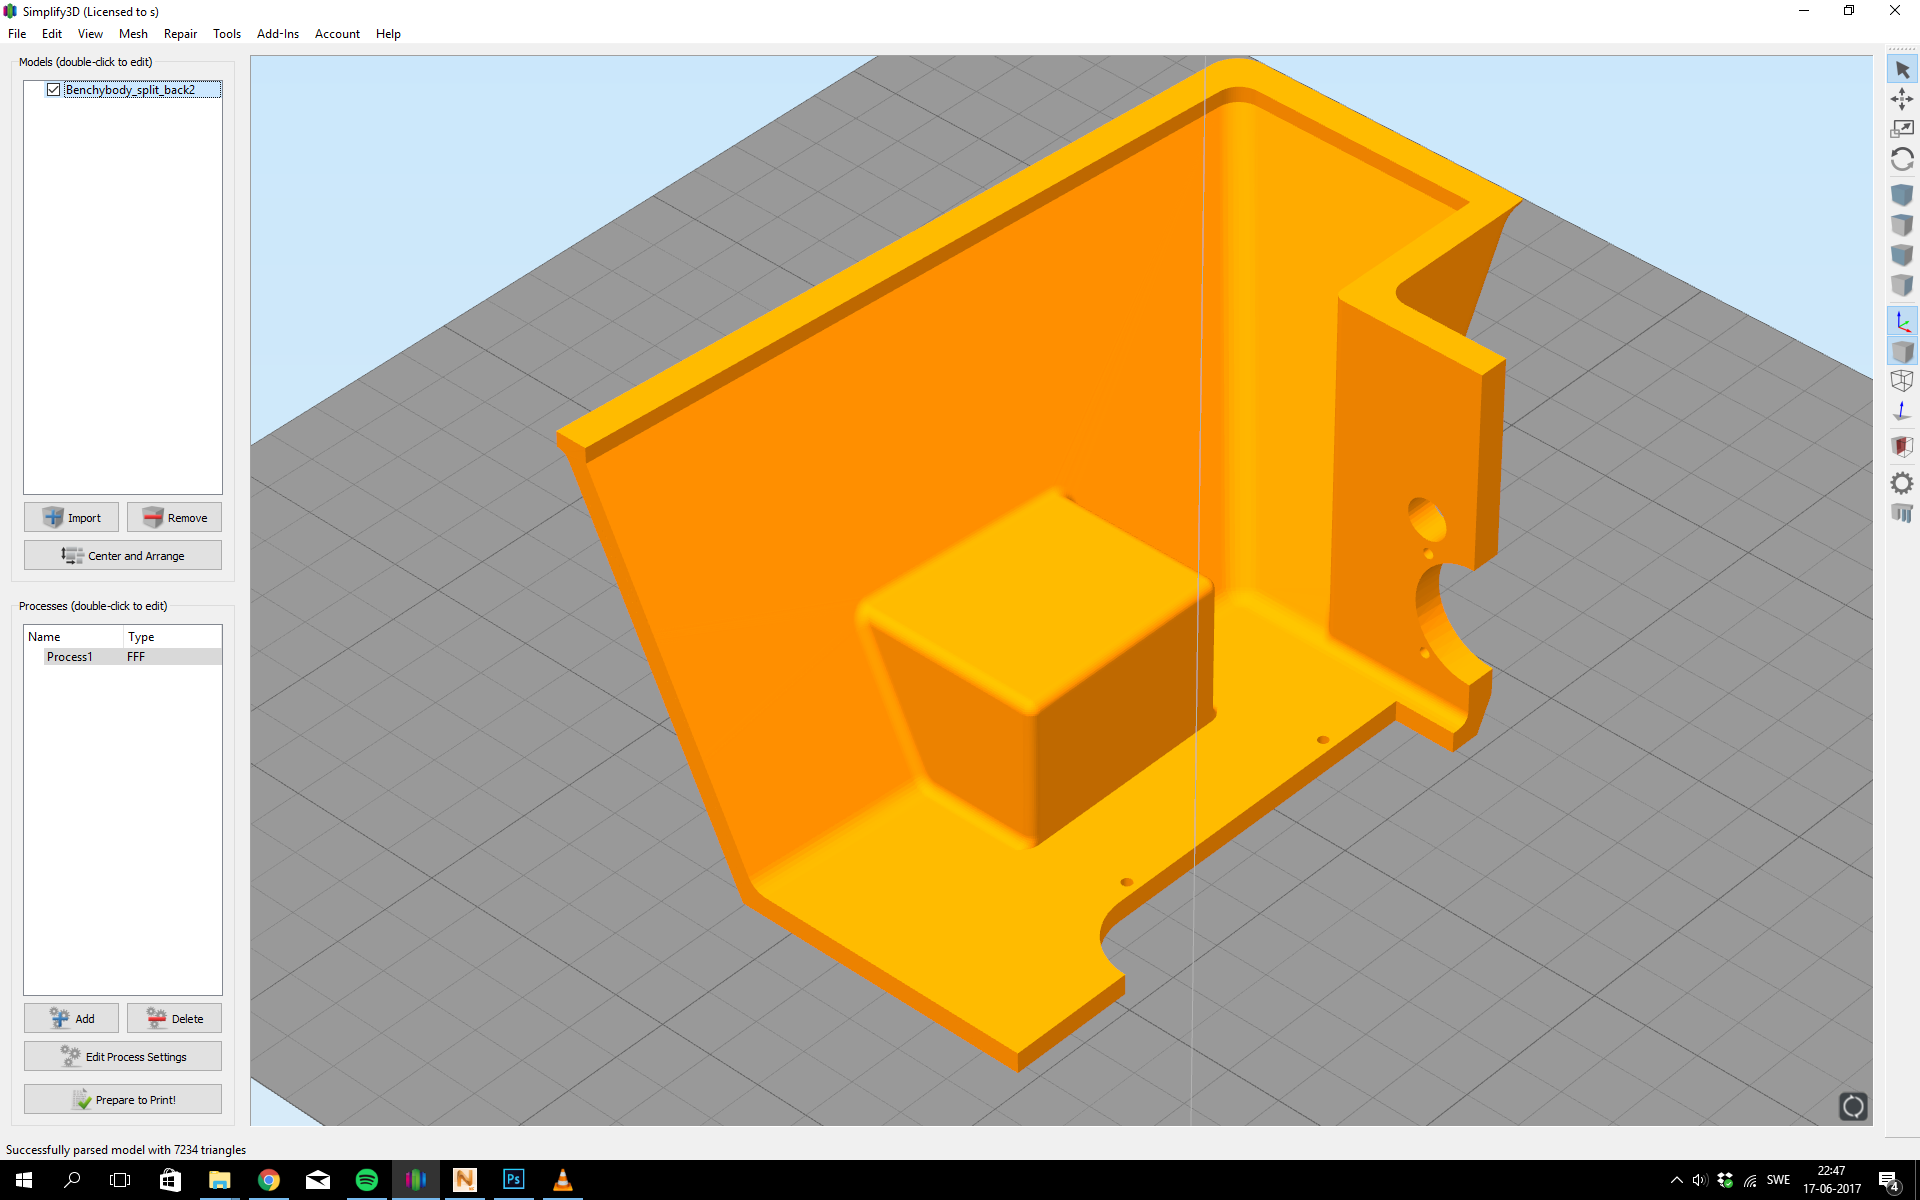The image size is (1920, 1200).
Task: Toggle surface normals display
Action: 1902,411
